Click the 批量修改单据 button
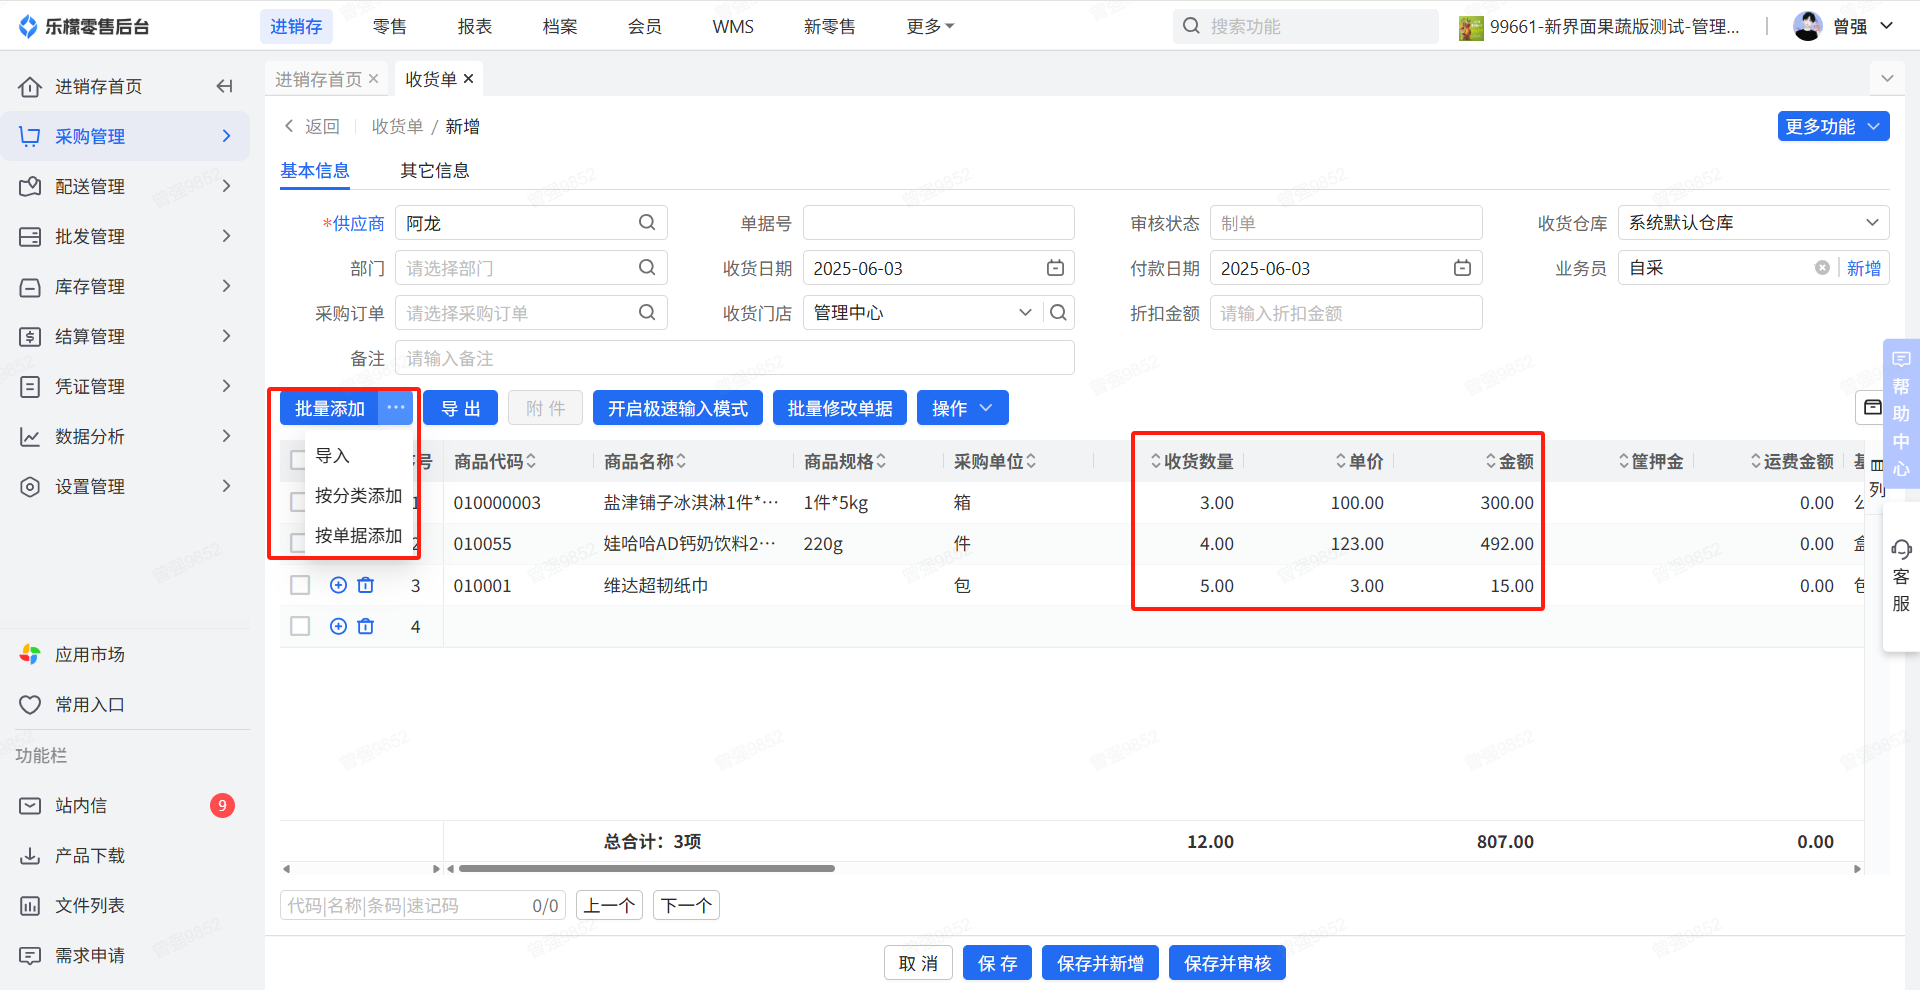 pyautogui.click(x=840, y=408)
